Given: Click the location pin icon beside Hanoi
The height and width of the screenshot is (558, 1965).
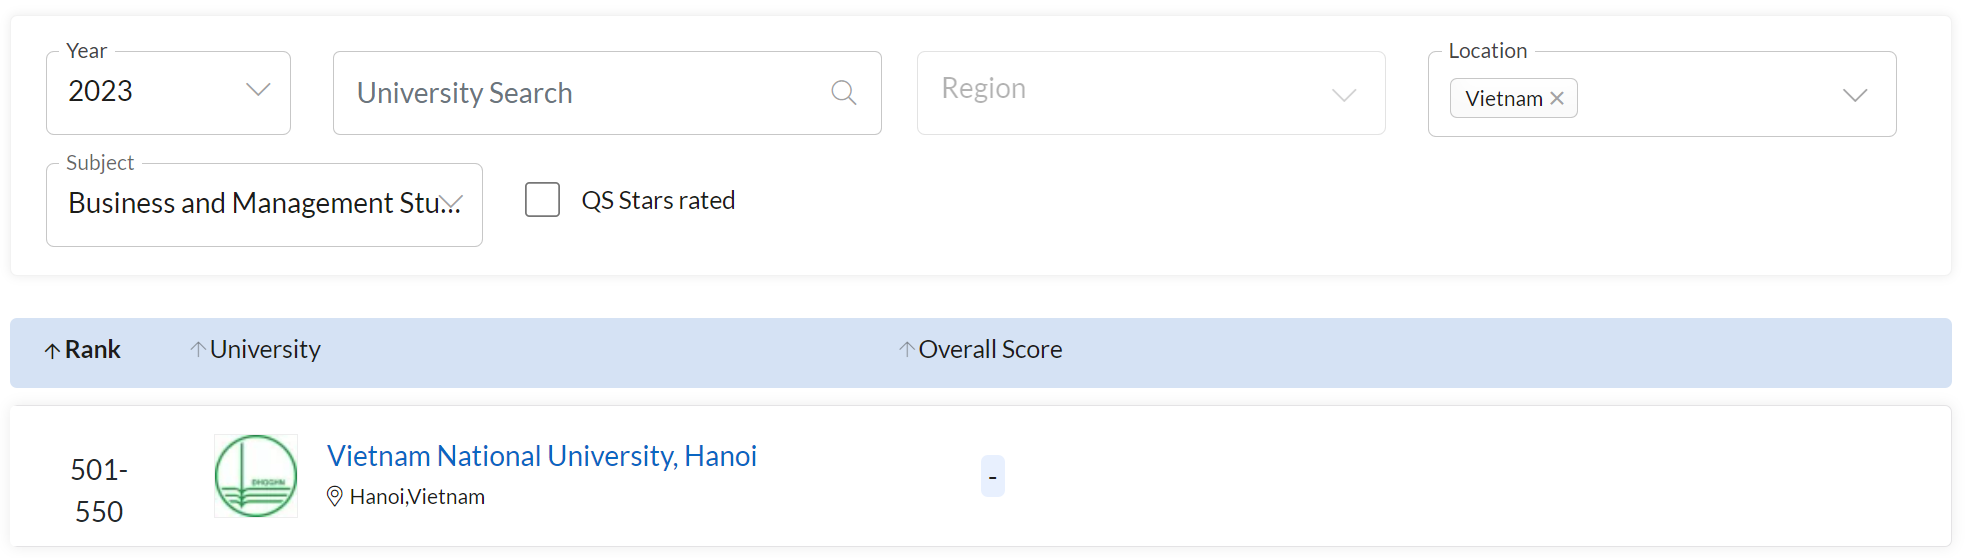Looking at the screenshot, I should tap(335, 496).
